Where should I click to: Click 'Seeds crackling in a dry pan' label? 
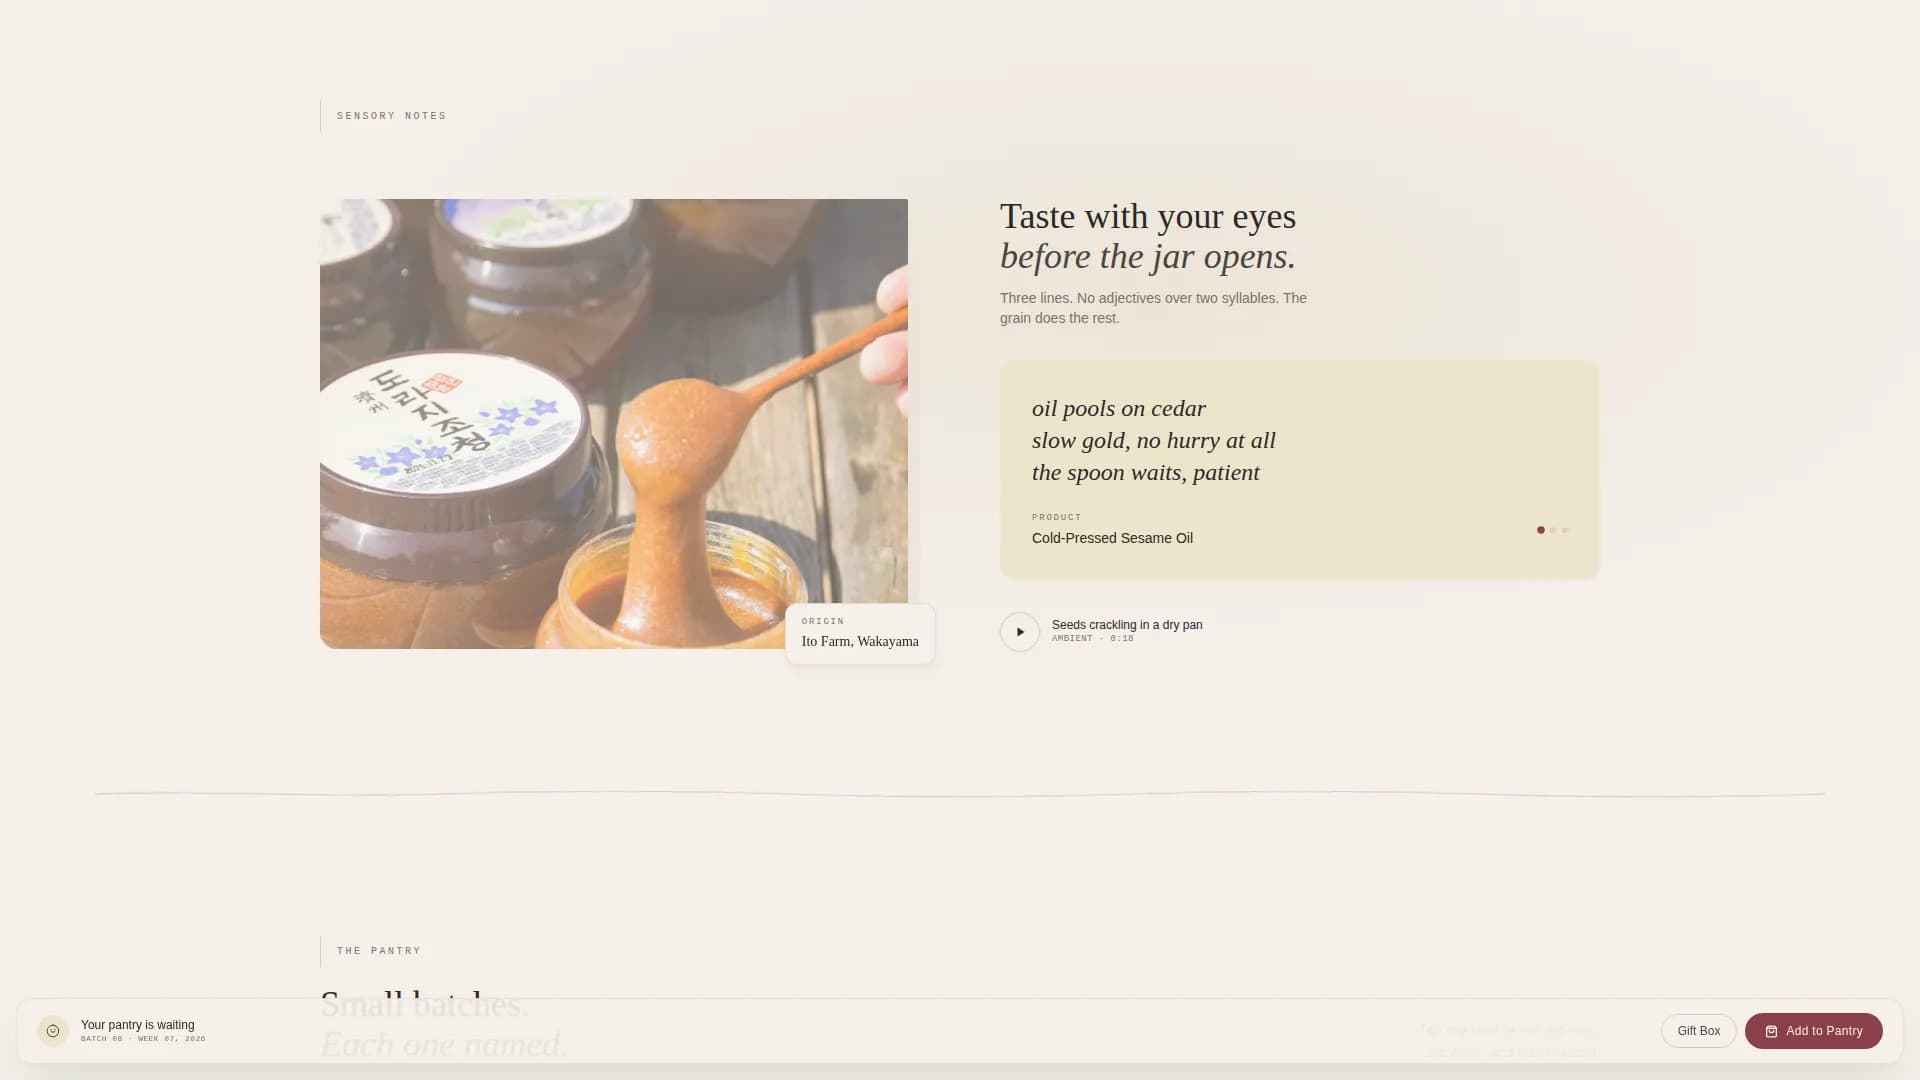click(1127, 625)
